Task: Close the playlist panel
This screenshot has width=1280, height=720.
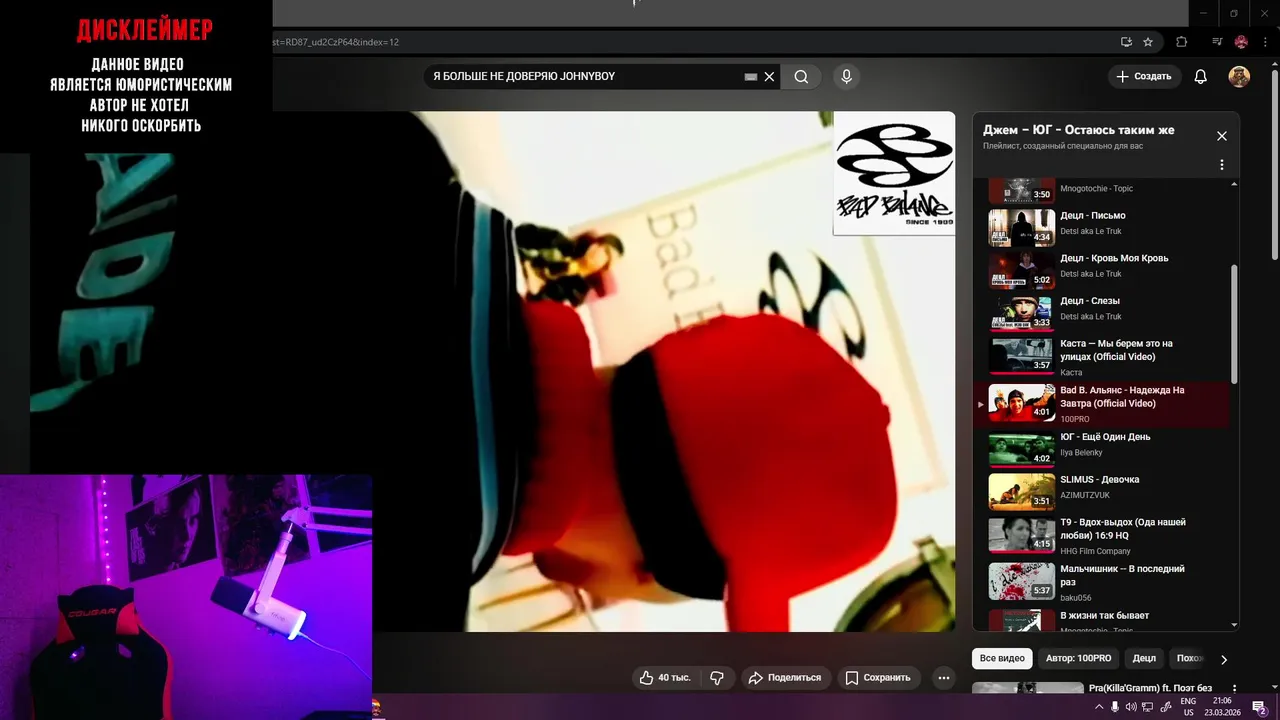Action: pyautogui.click(x=1221, y=136)
